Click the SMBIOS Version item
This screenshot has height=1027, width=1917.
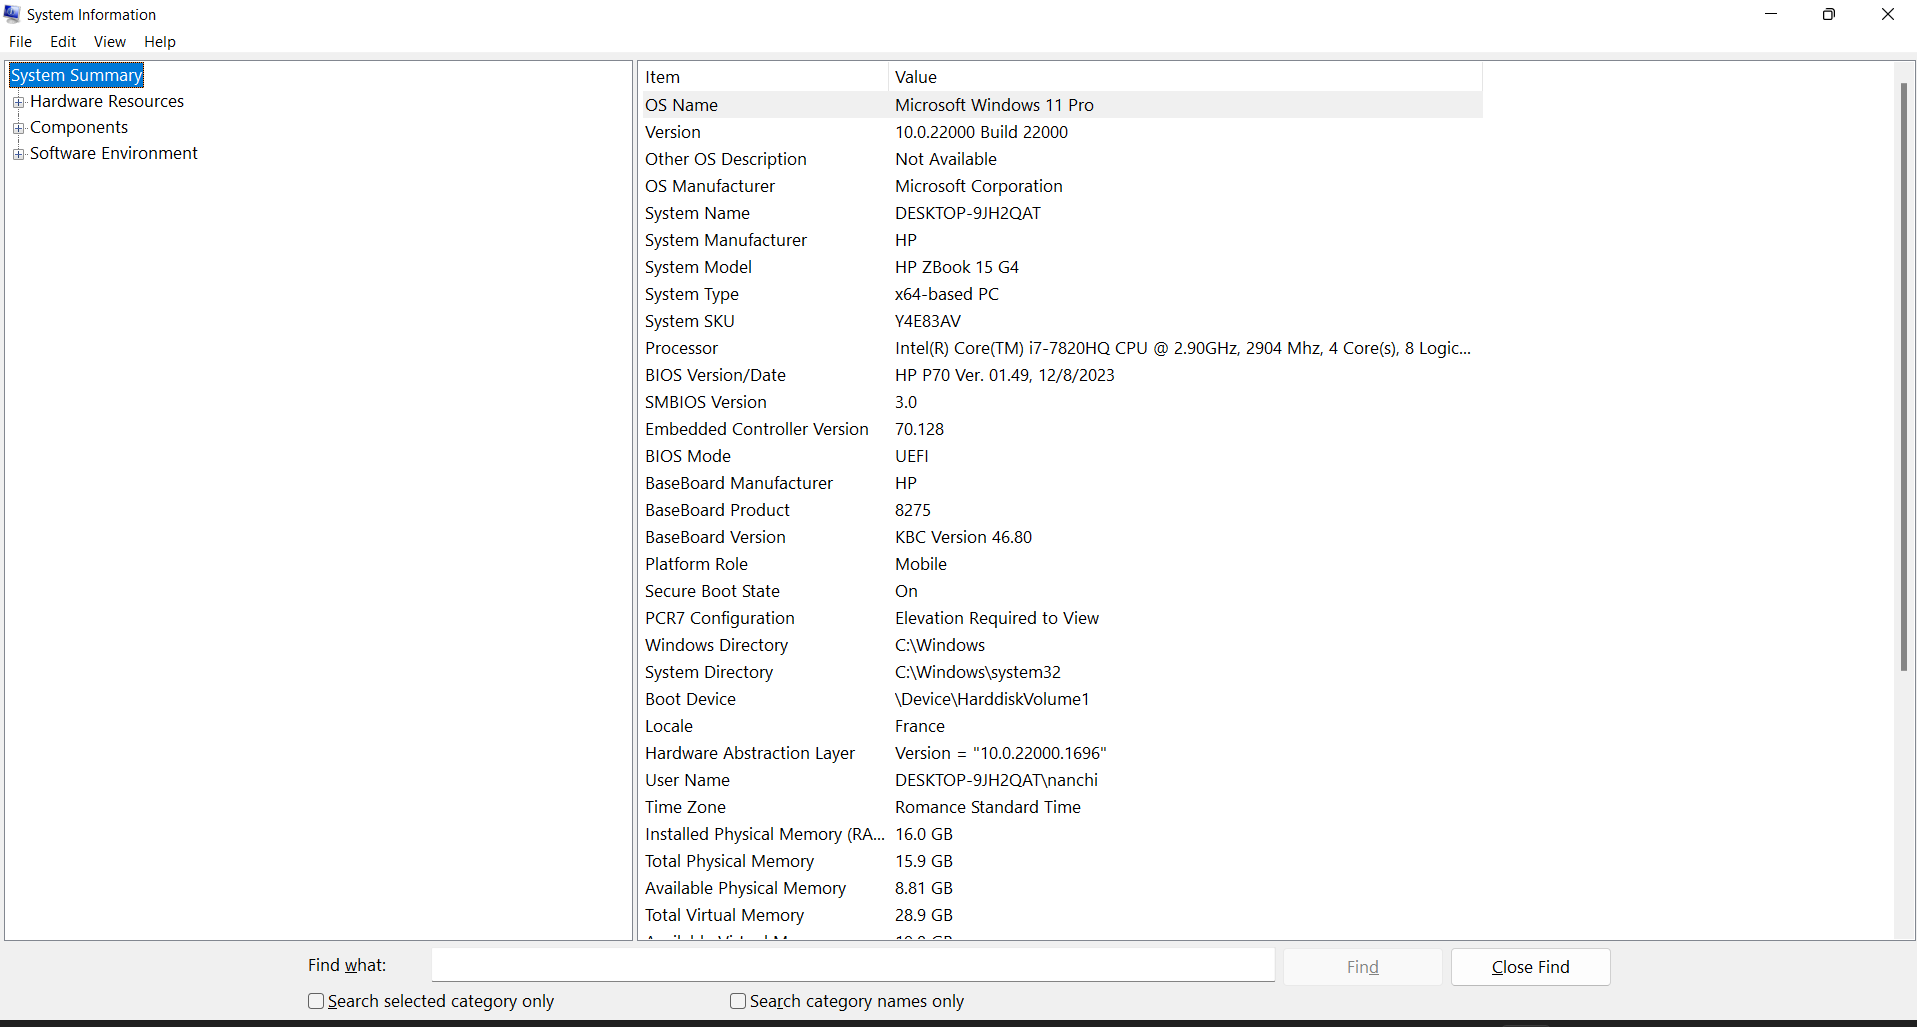click(x=706, y=402)
